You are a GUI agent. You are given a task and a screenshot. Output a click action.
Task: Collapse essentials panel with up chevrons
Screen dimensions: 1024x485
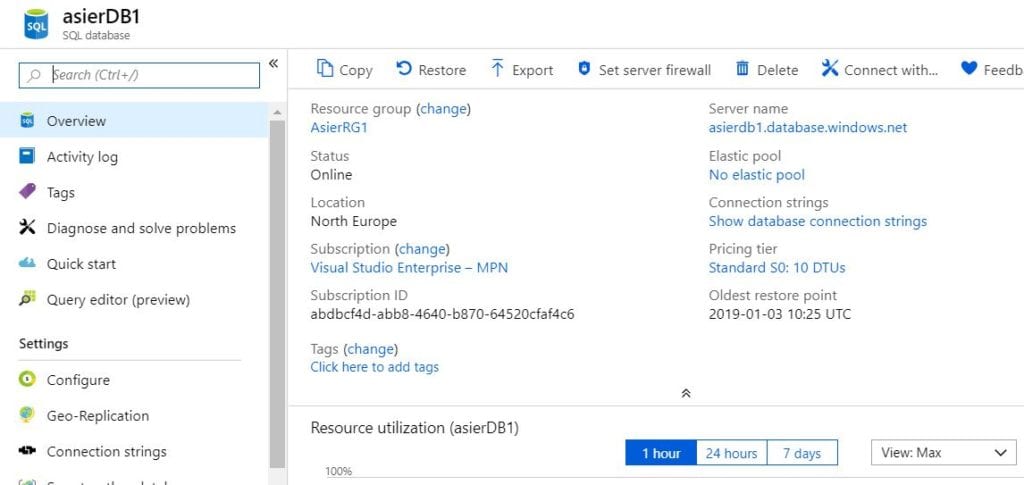(x=686, y=394)
